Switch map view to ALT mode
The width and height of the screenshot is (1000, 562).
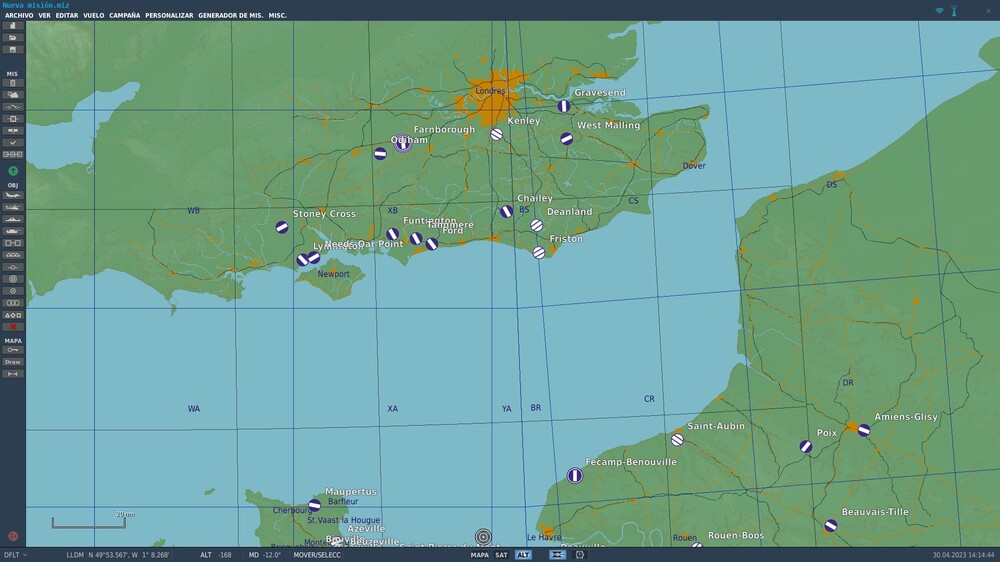click(x=523, y=554)
